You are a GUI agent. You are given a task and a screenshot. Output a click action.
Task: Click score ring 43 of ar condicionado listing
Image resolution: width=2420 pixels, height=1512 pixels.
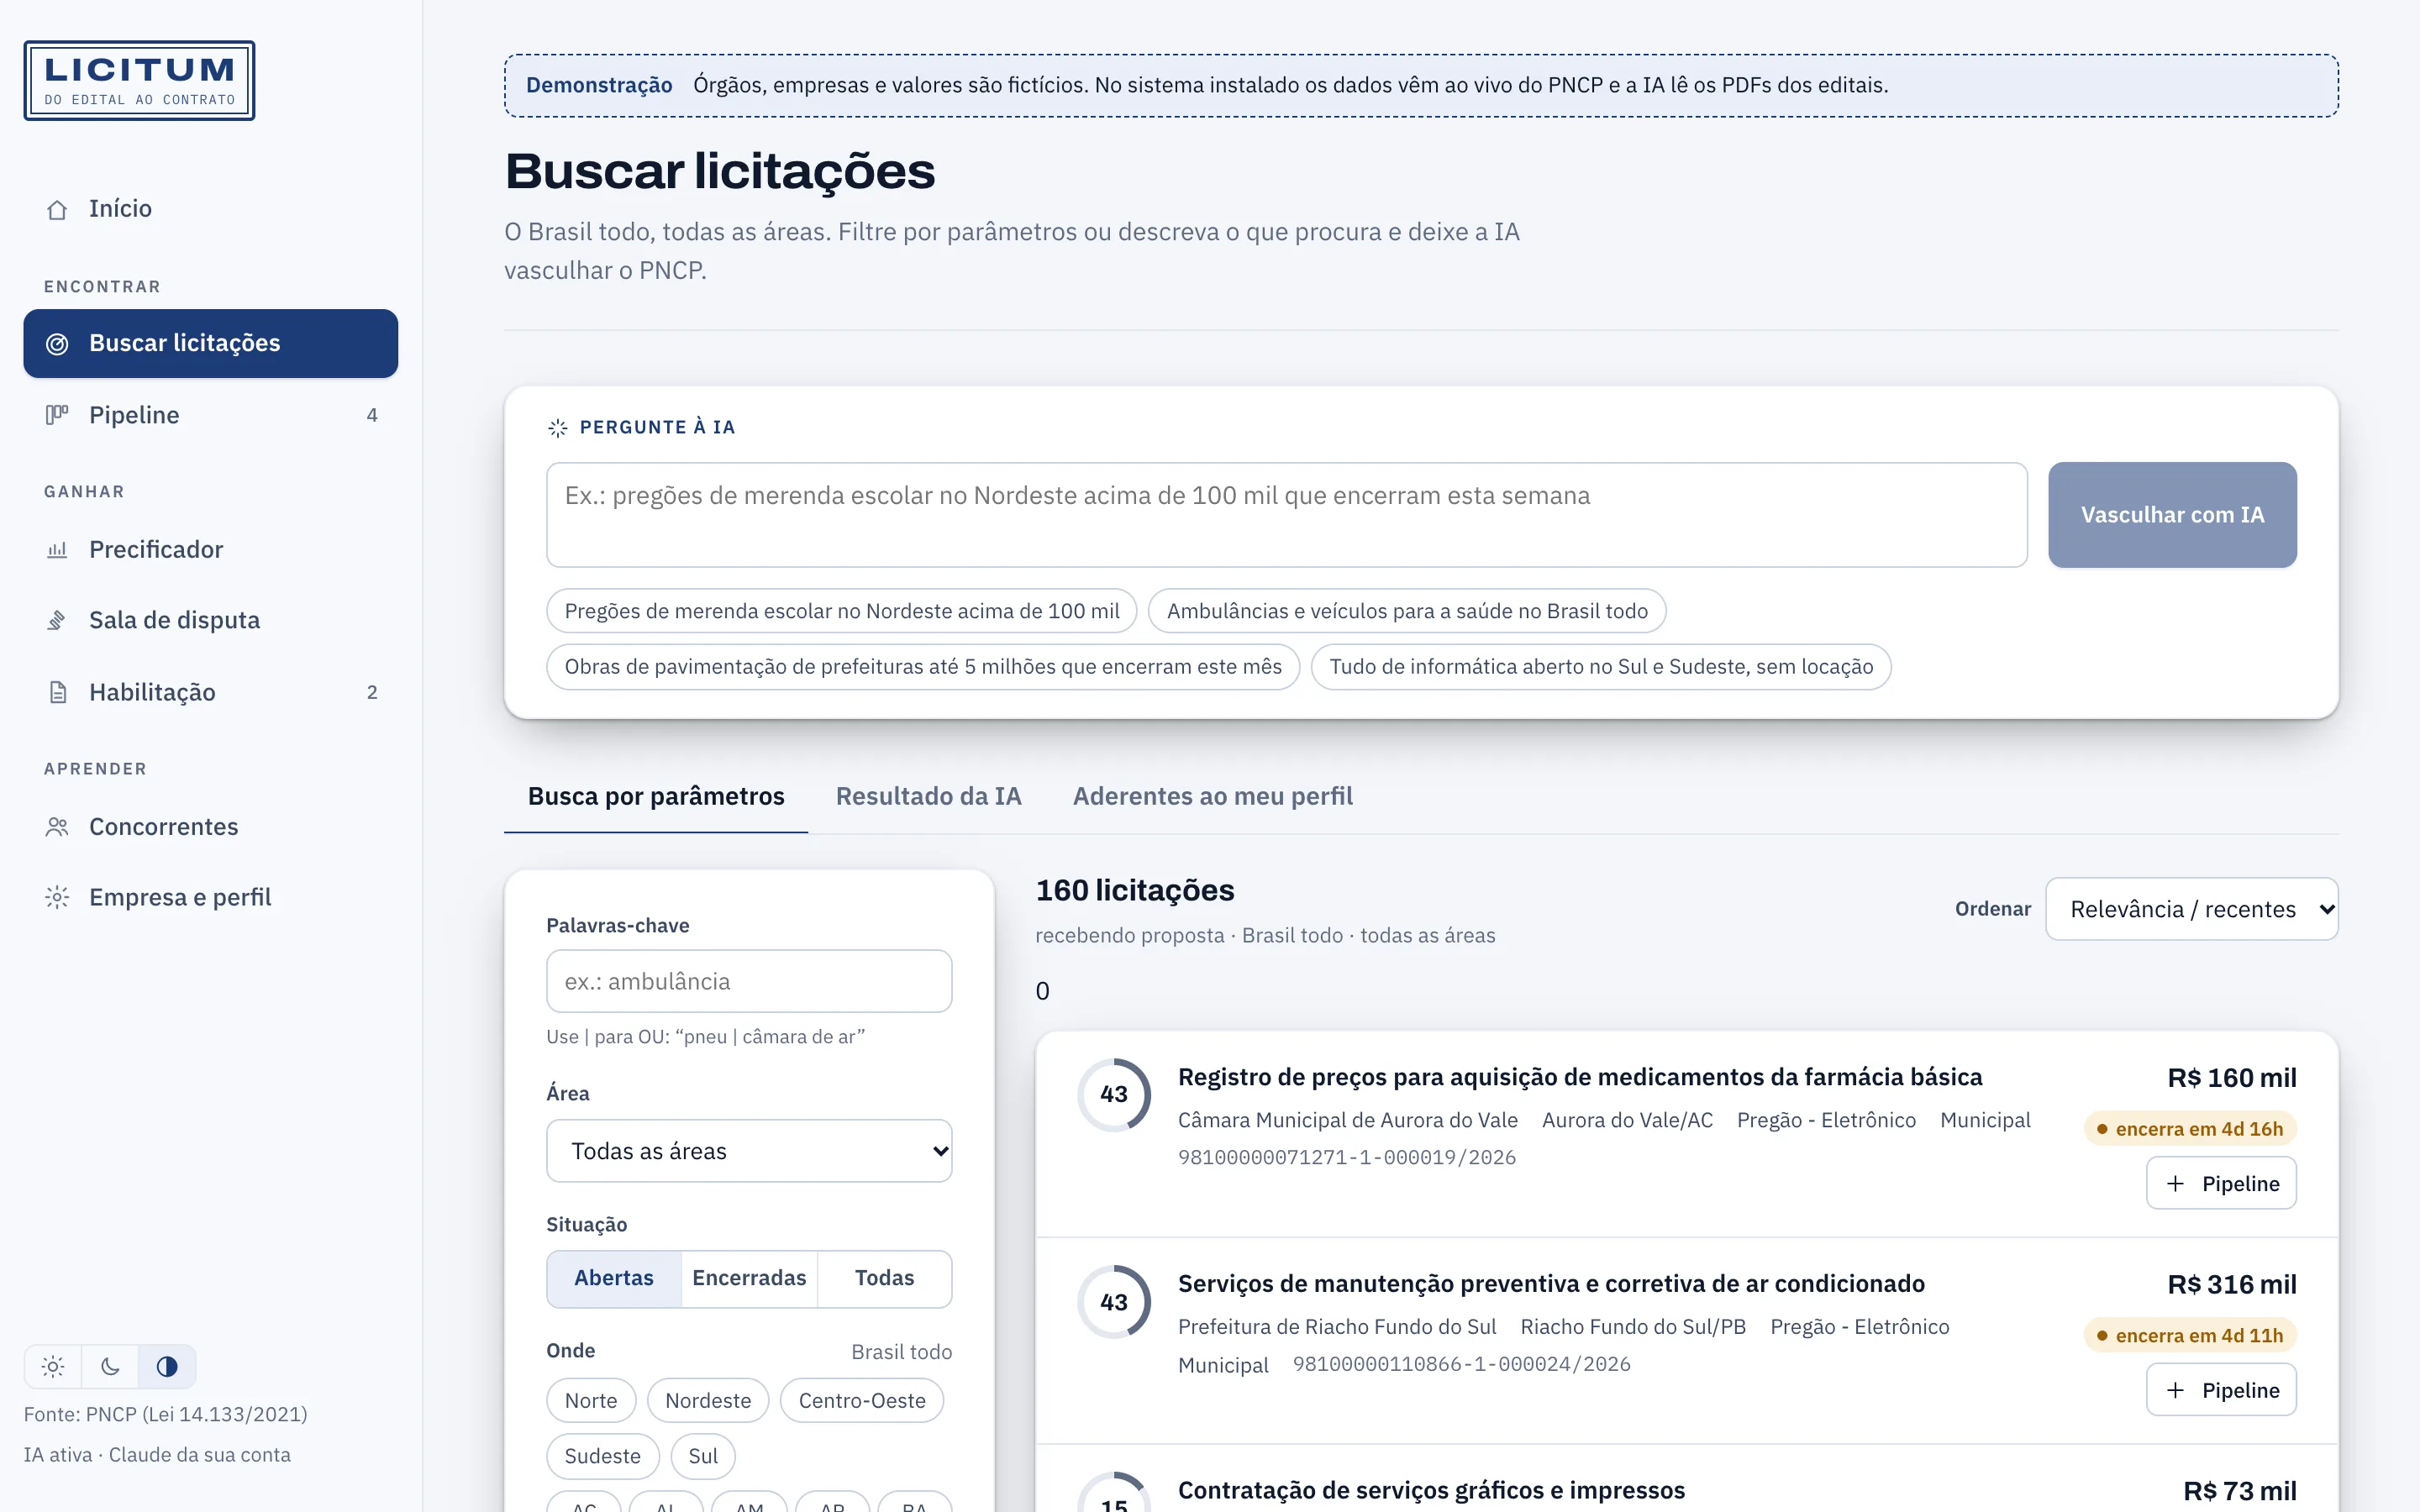pyautogui.click(x=1114, y=1301)
